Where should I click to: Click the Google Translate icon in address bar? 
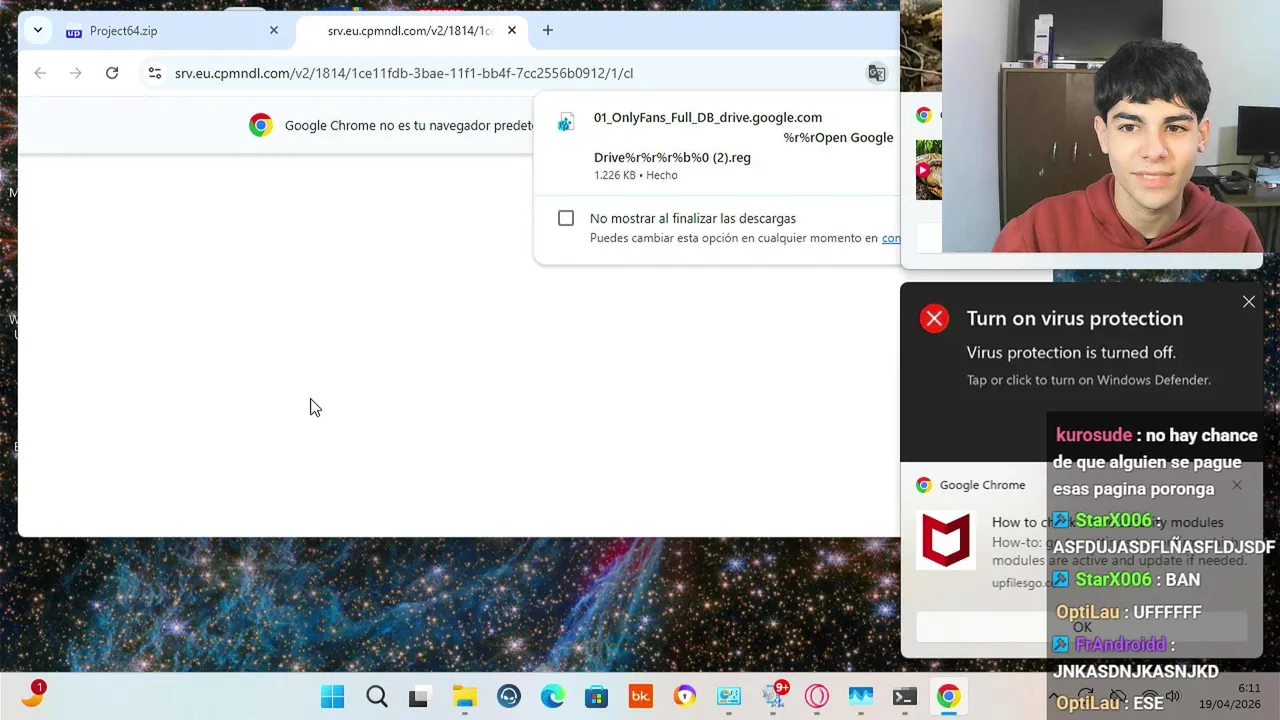876,73
